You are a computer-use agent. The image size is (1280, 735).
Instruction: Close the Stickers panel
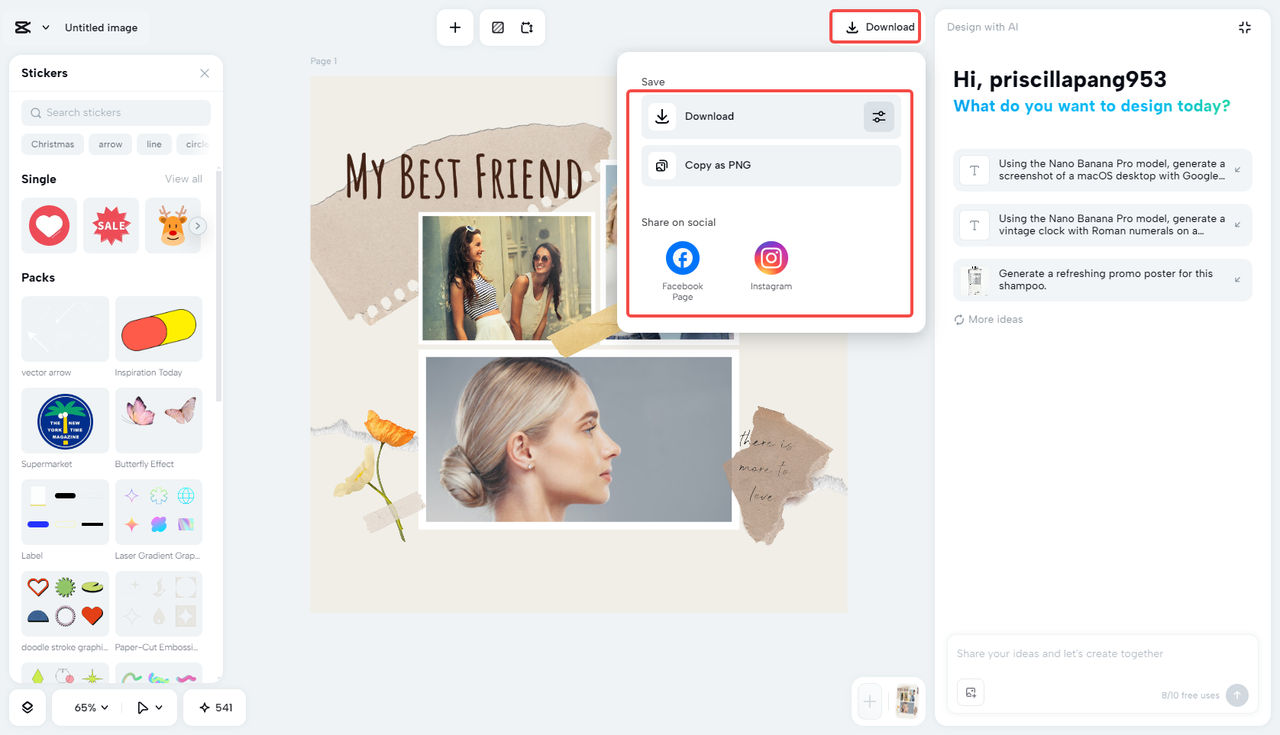[204, 73]
